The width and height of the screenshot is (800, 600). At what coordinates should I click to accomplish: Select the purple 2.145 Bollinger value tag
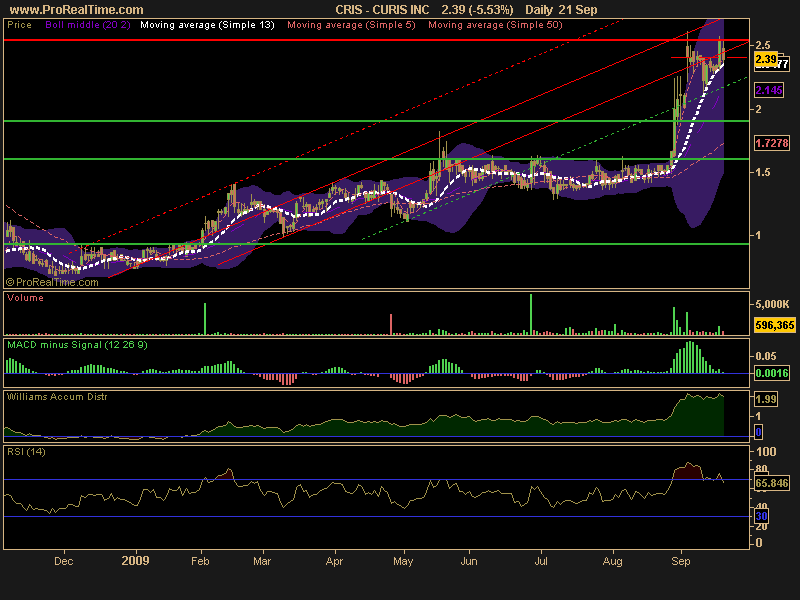(x=769, y=90)
